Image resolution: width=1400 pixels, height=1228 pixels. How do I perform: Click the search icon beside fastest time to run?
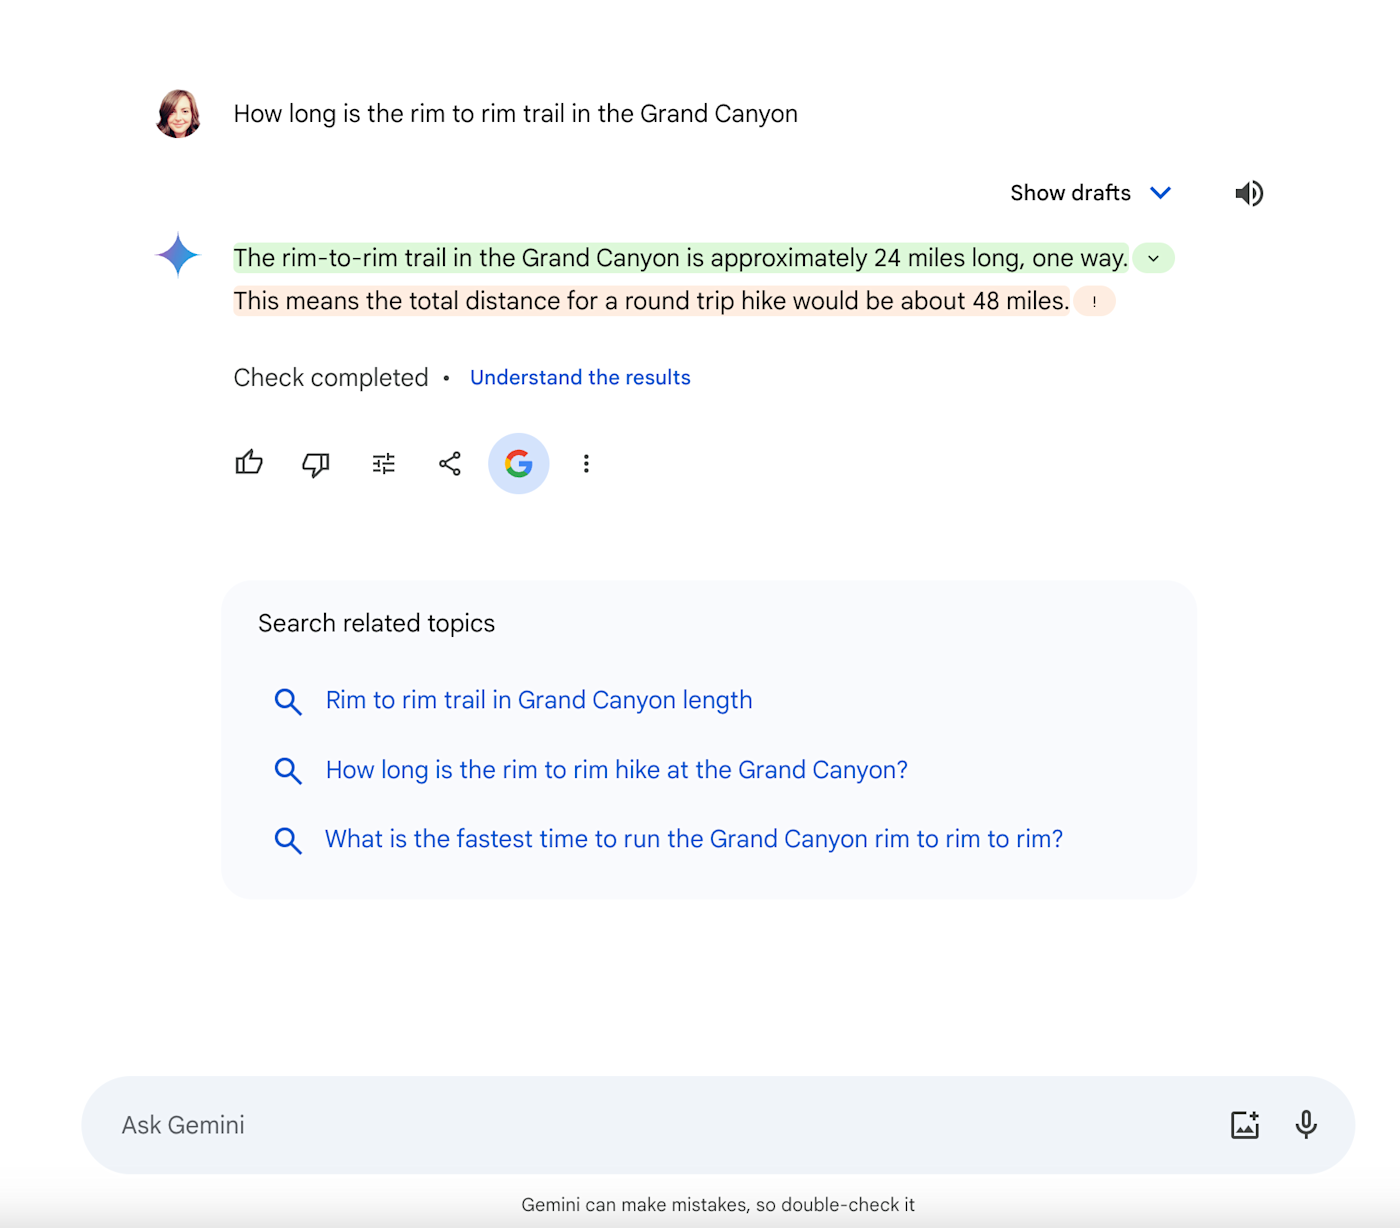[288, 840]
